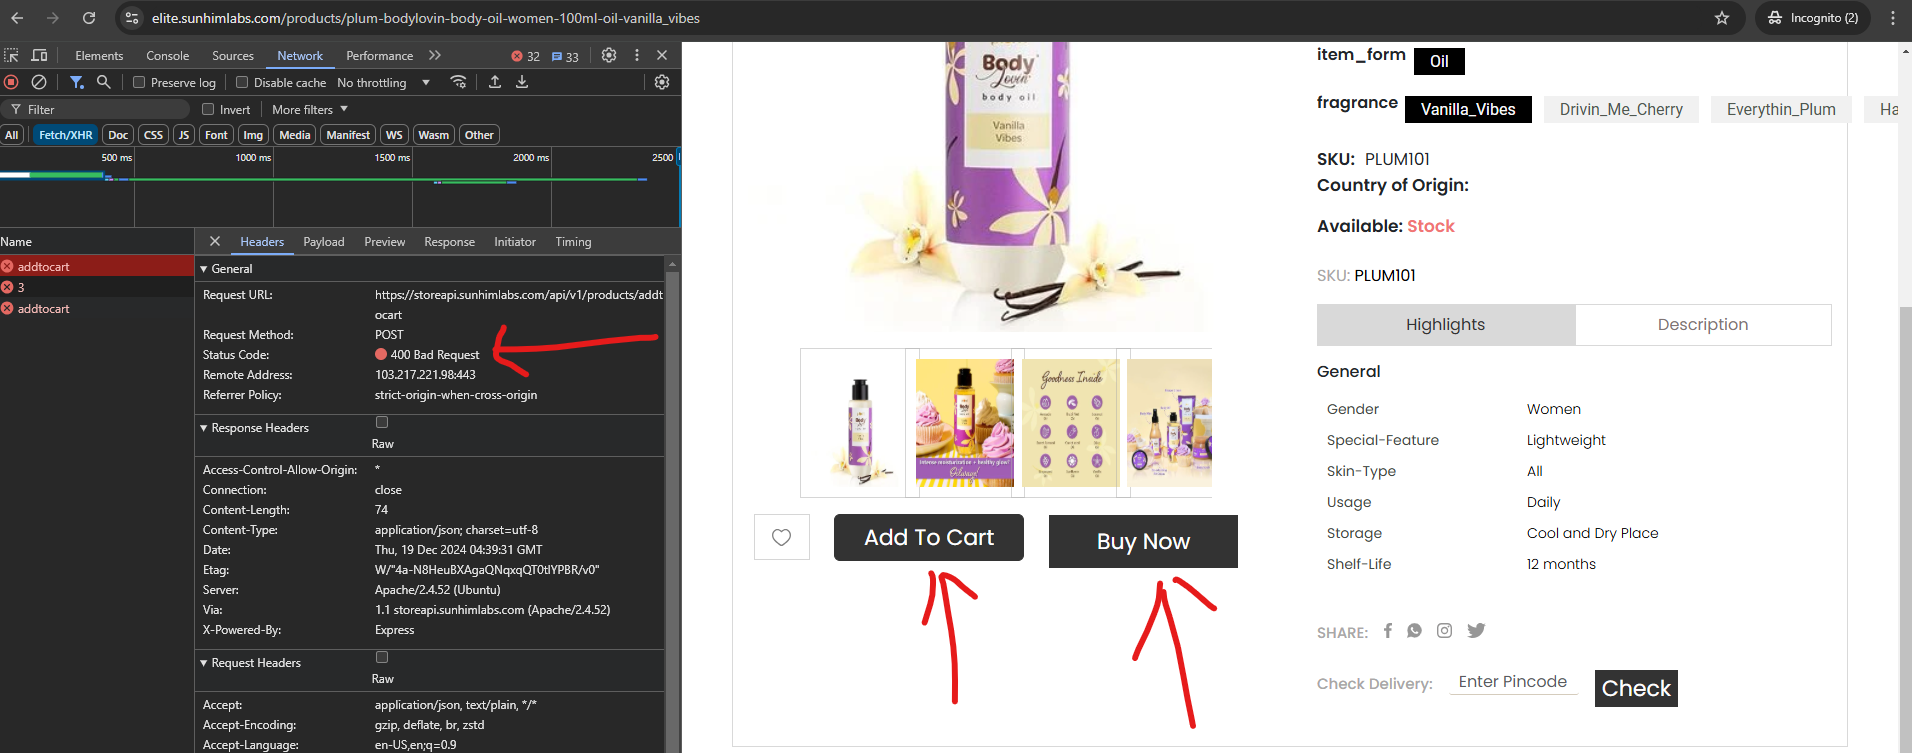Open the Sources panel tab
1912x753 pixels.
pyautogui.click(x=233, y=56)
